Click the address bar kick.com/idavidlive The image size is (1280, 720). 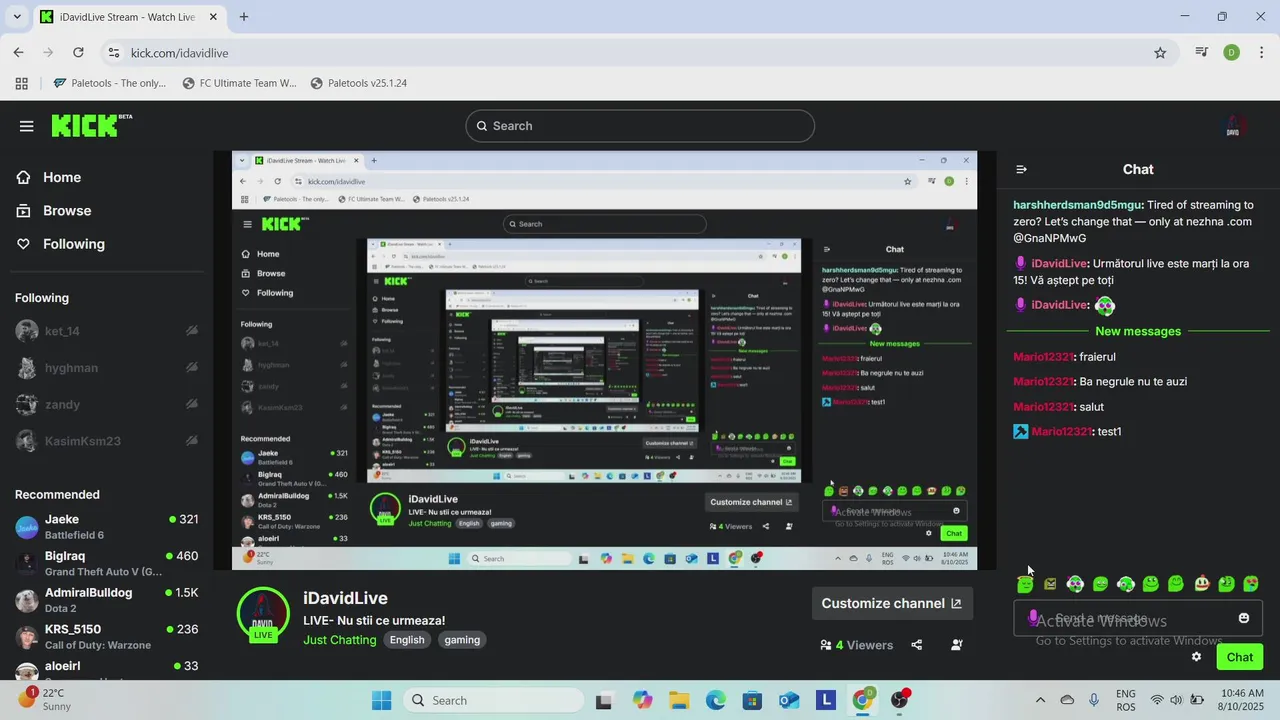pos(178,53)
